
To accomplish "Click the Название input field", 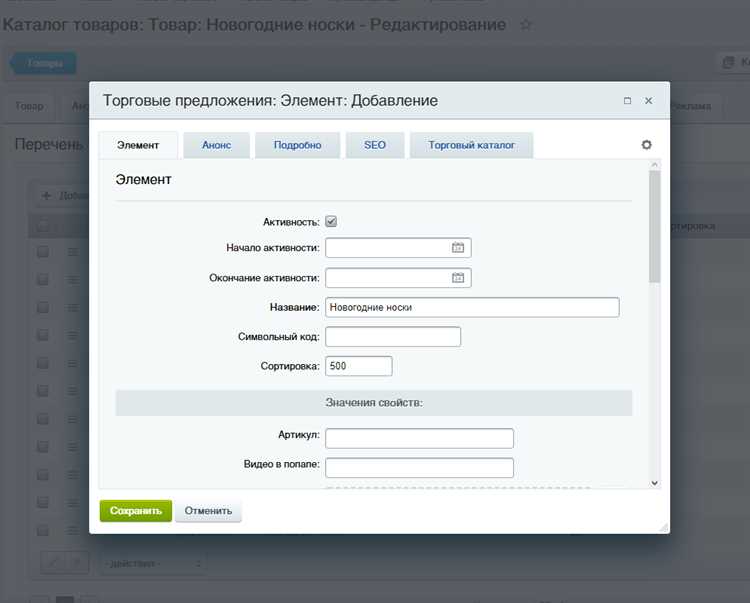I will [472, 307].
